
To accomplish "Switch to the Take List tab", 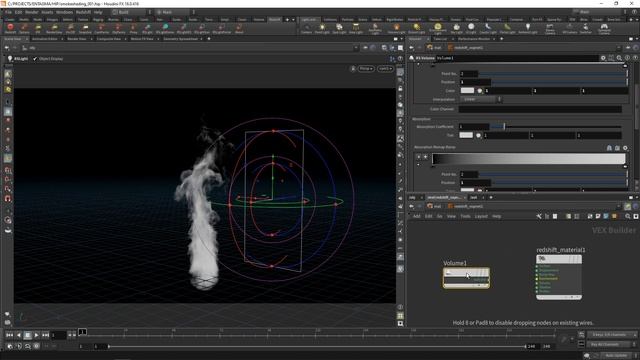I will 440,39.
